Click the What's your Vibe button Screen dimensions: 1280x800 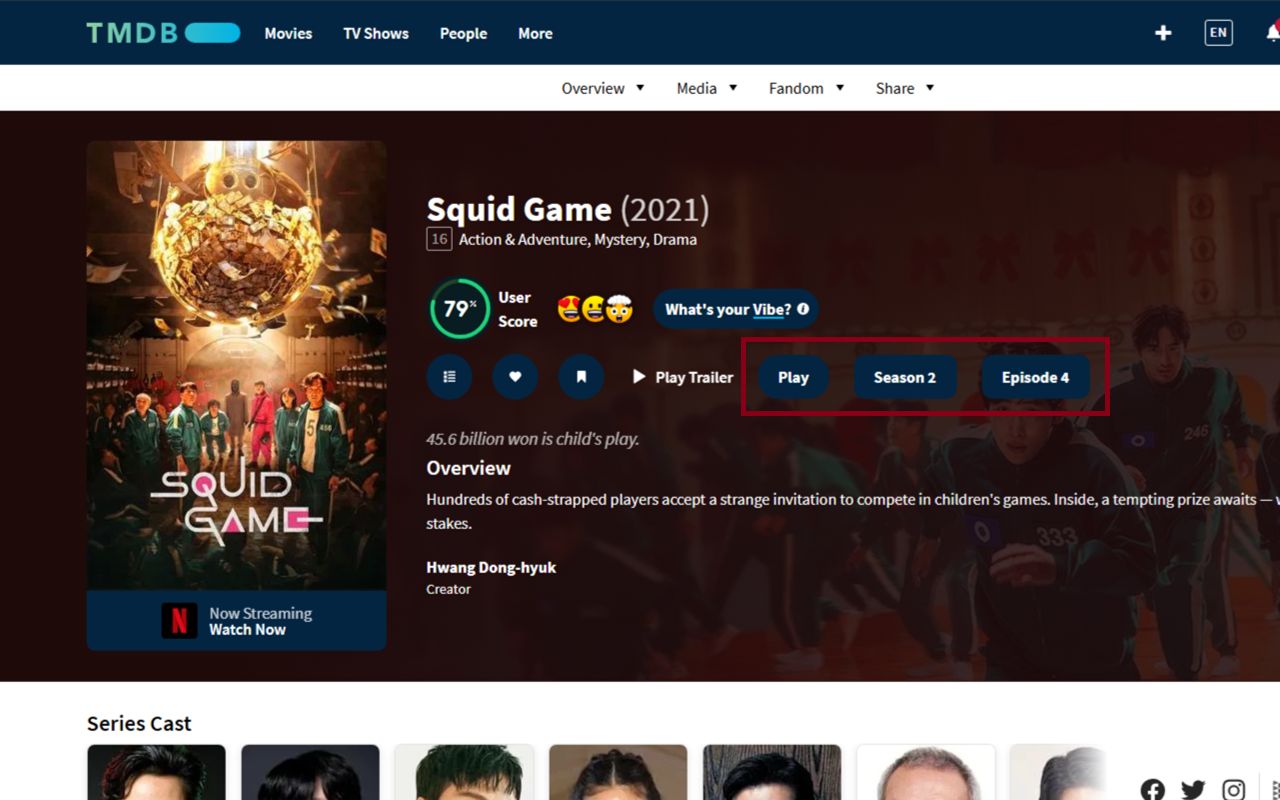[x=736, y=309]
